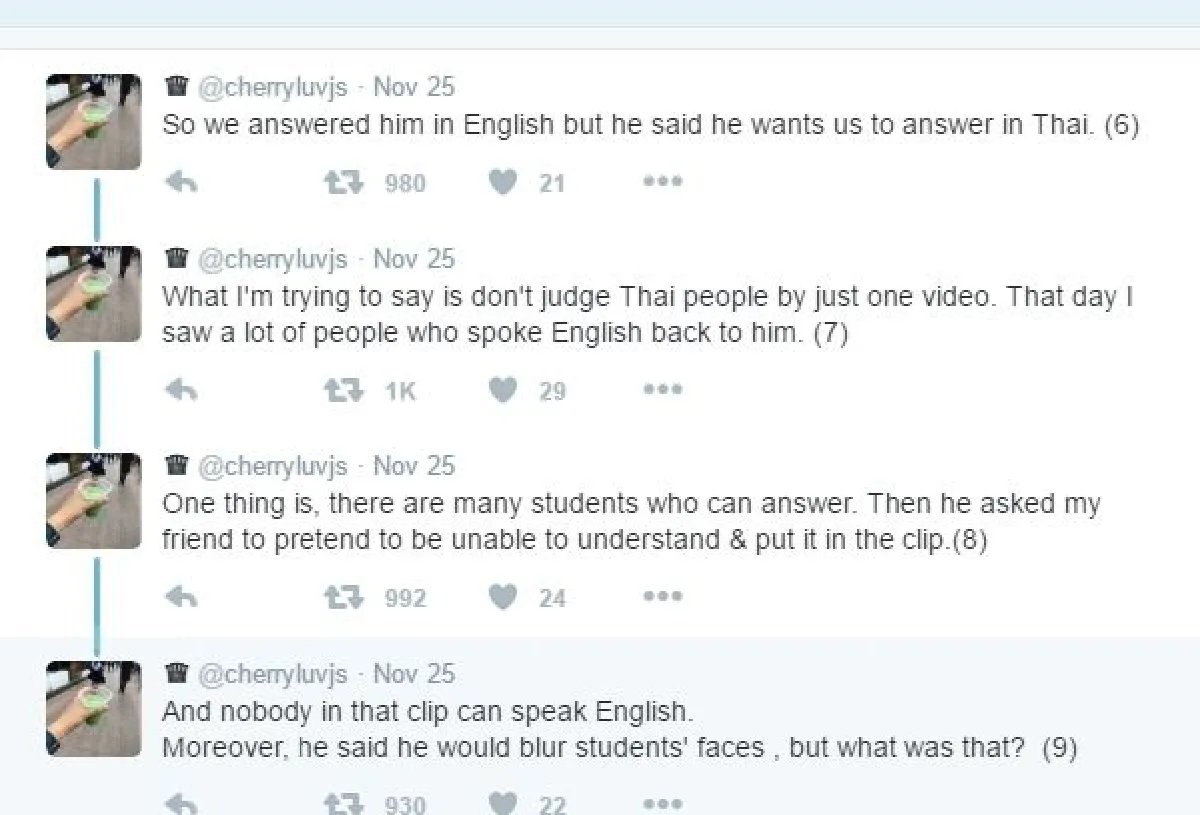Like the tweet with 980 retweets

(503, 181)
